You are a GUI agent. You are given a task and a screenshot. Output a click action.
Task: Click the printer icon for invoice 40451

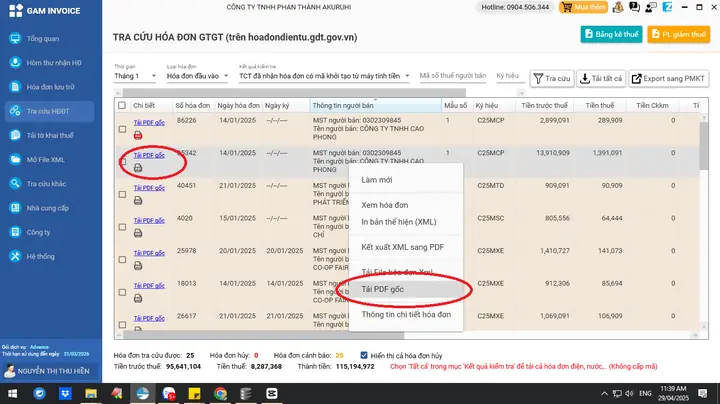pos(138,201)
